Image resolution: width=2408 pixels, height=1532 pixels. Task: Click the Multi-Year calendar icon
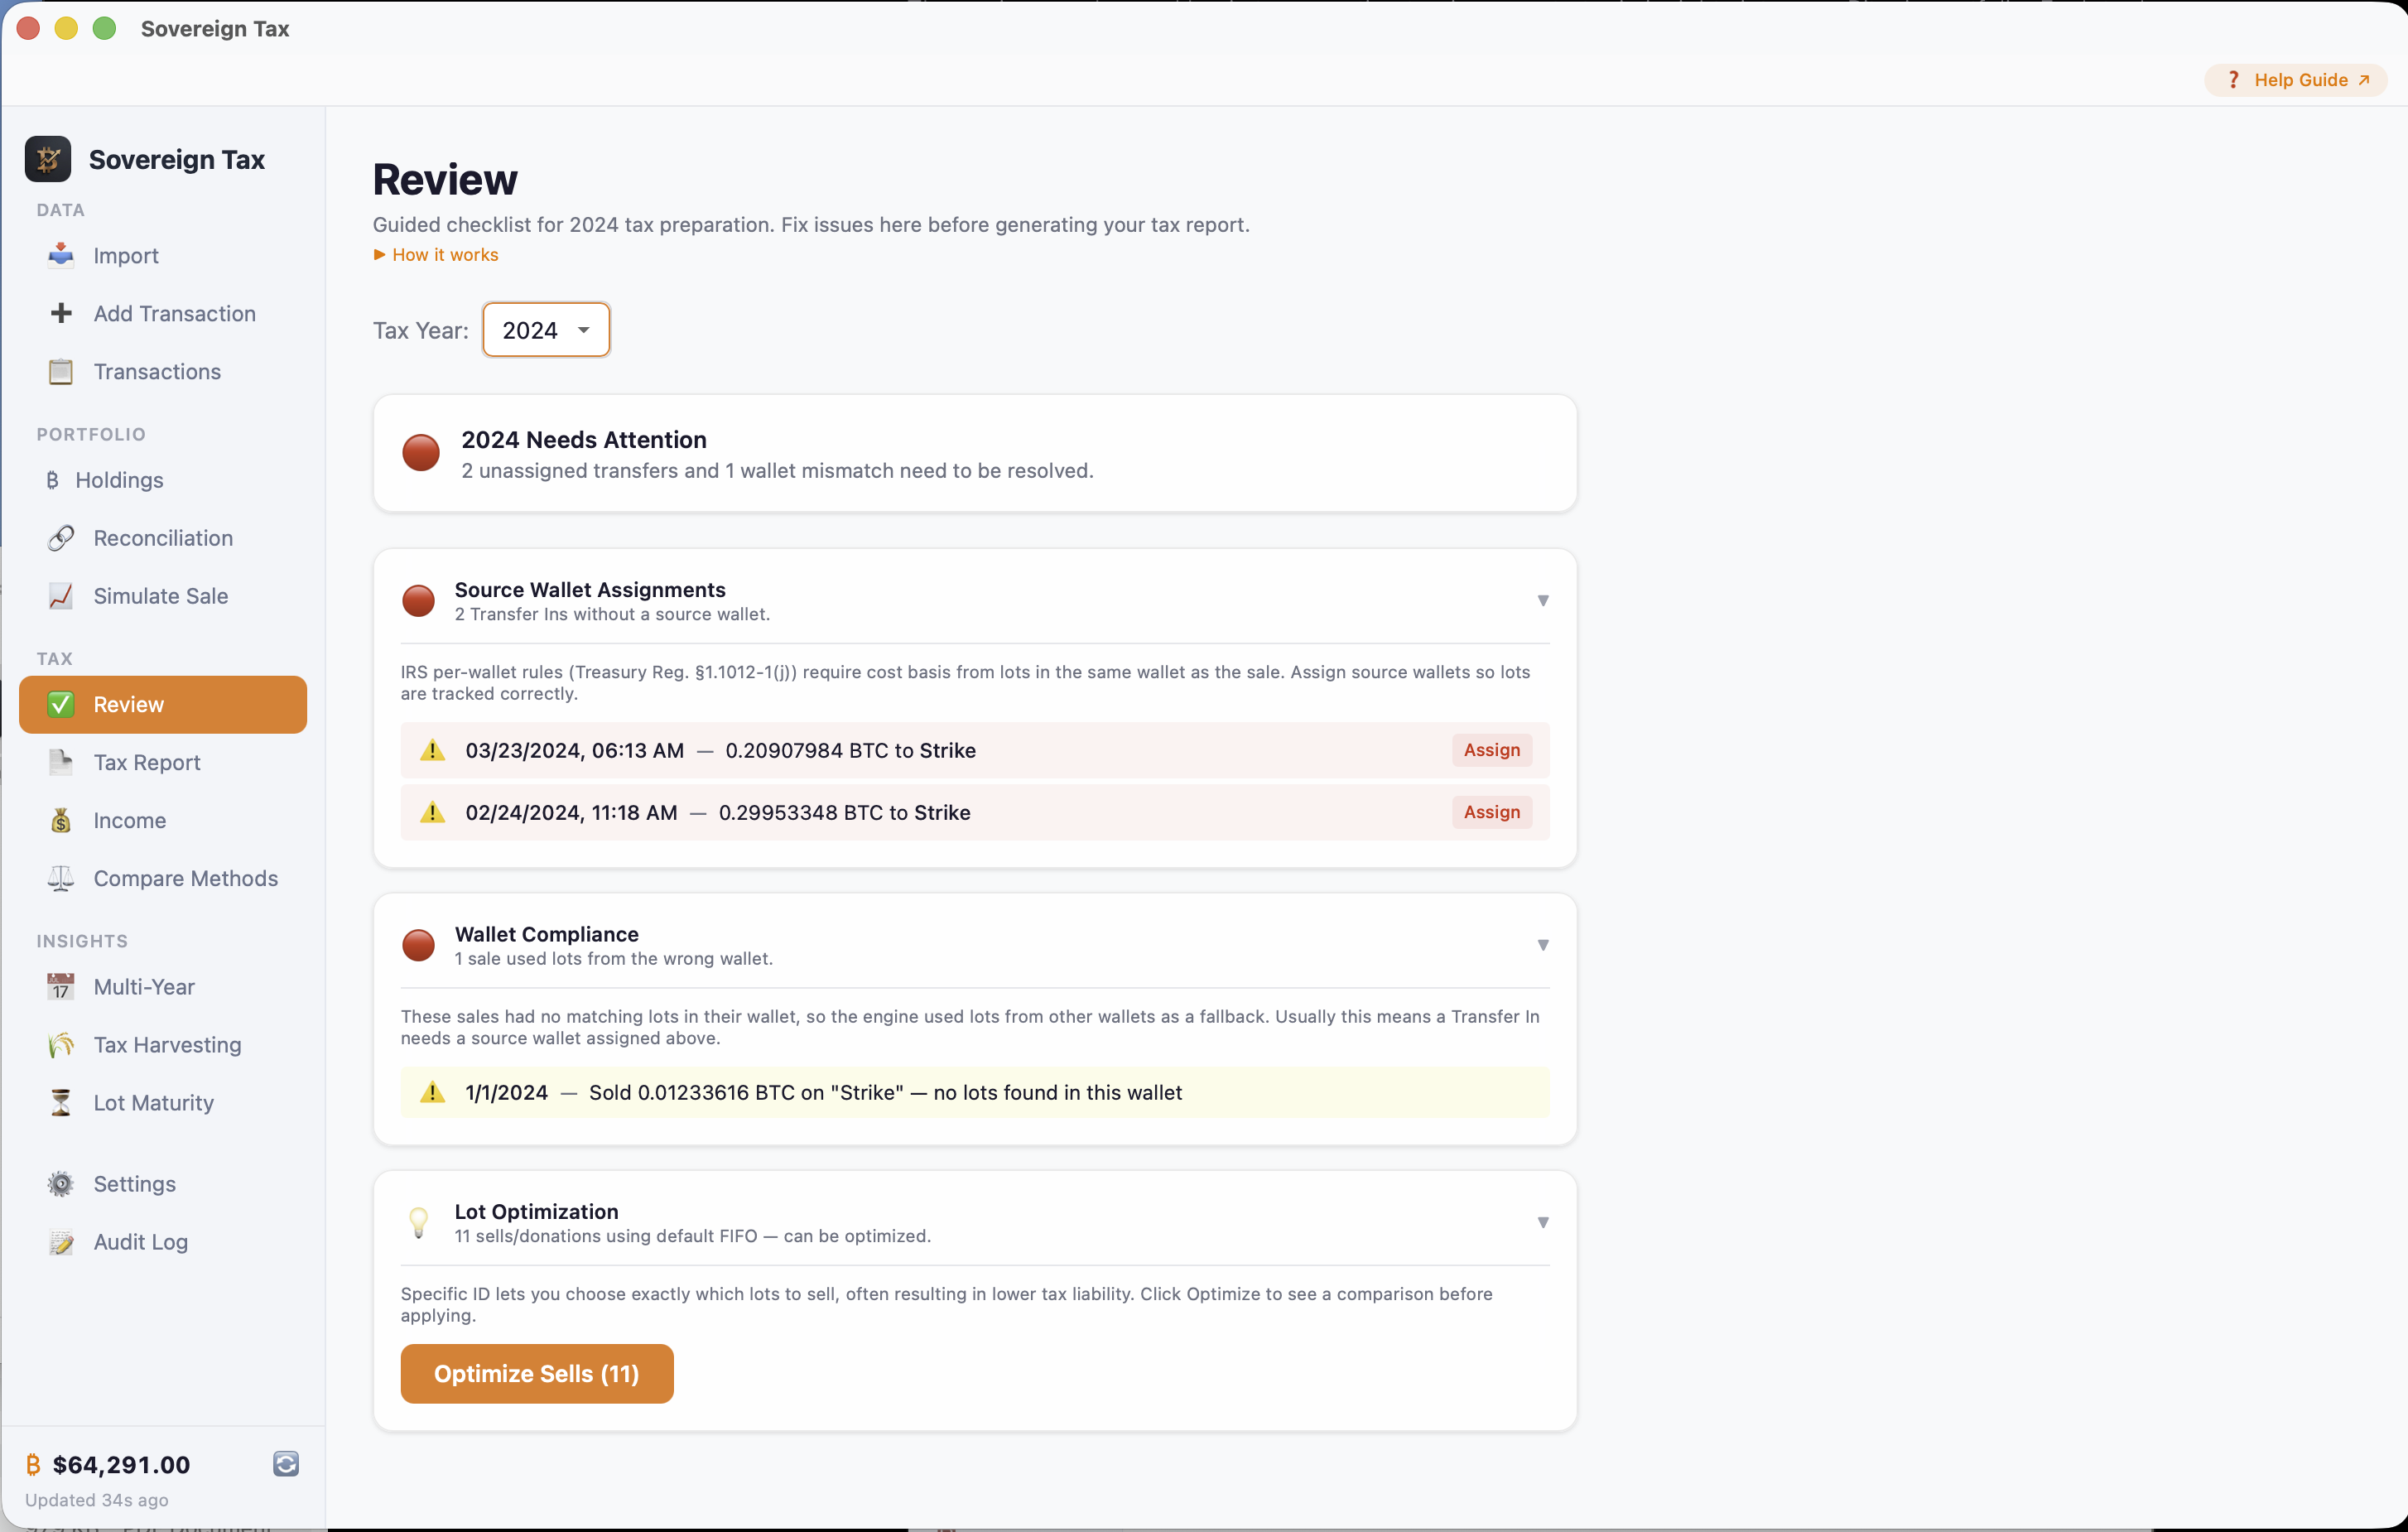[x=60, y=987]
